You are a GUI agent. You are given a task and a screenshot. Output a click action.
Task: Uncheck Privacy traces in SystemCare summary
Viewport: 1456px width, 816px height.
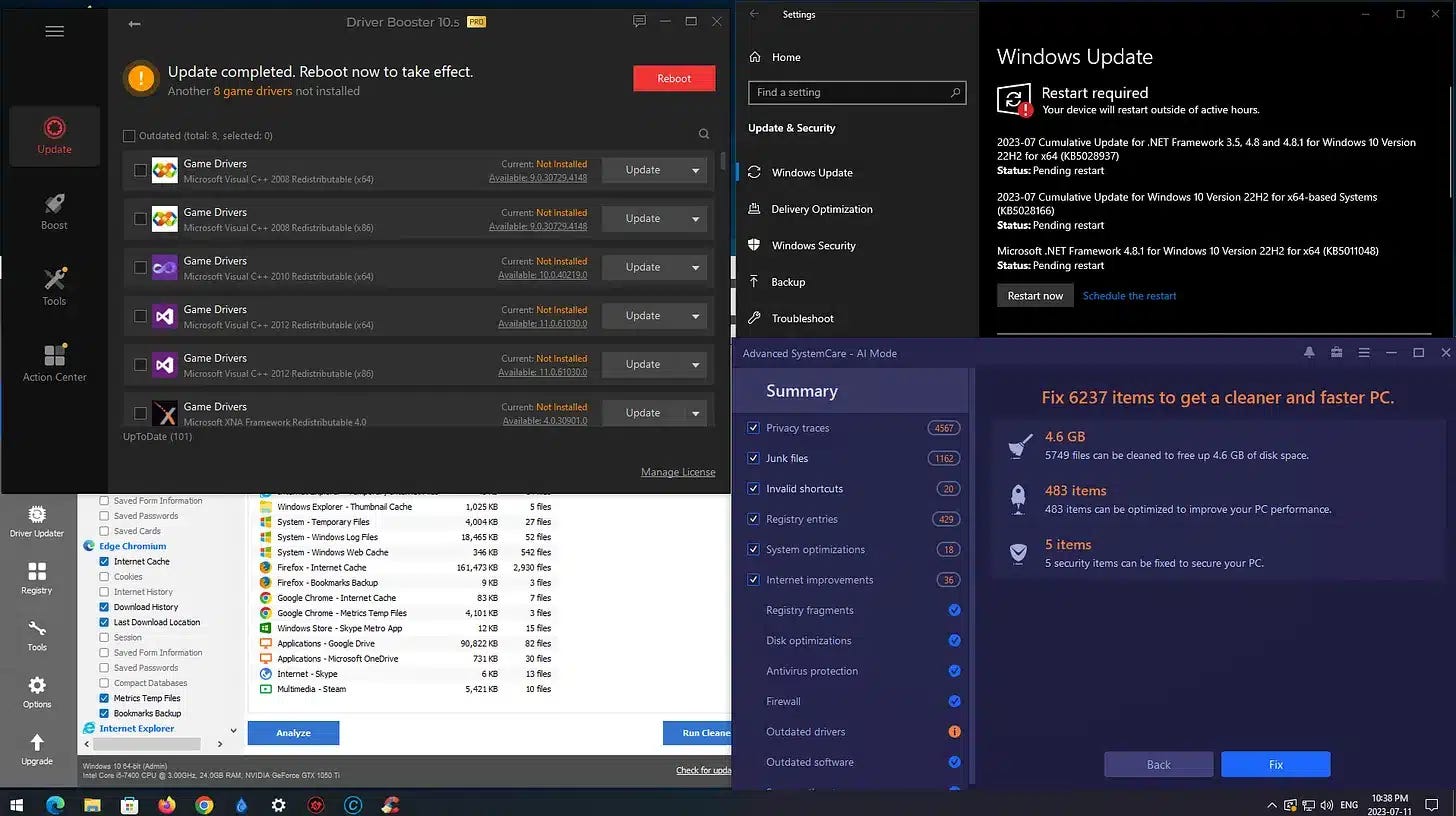coord(753,428)
